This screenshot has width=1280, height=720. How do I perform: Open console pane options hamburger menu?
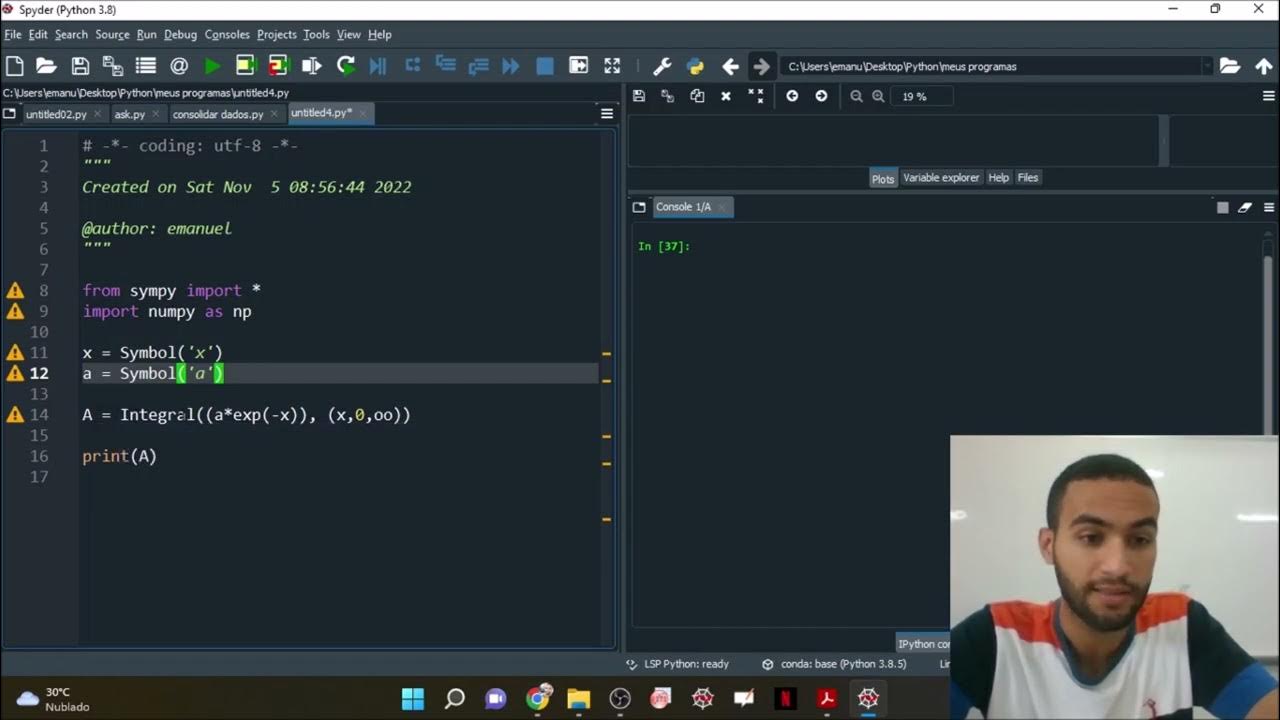point(1269,207)
